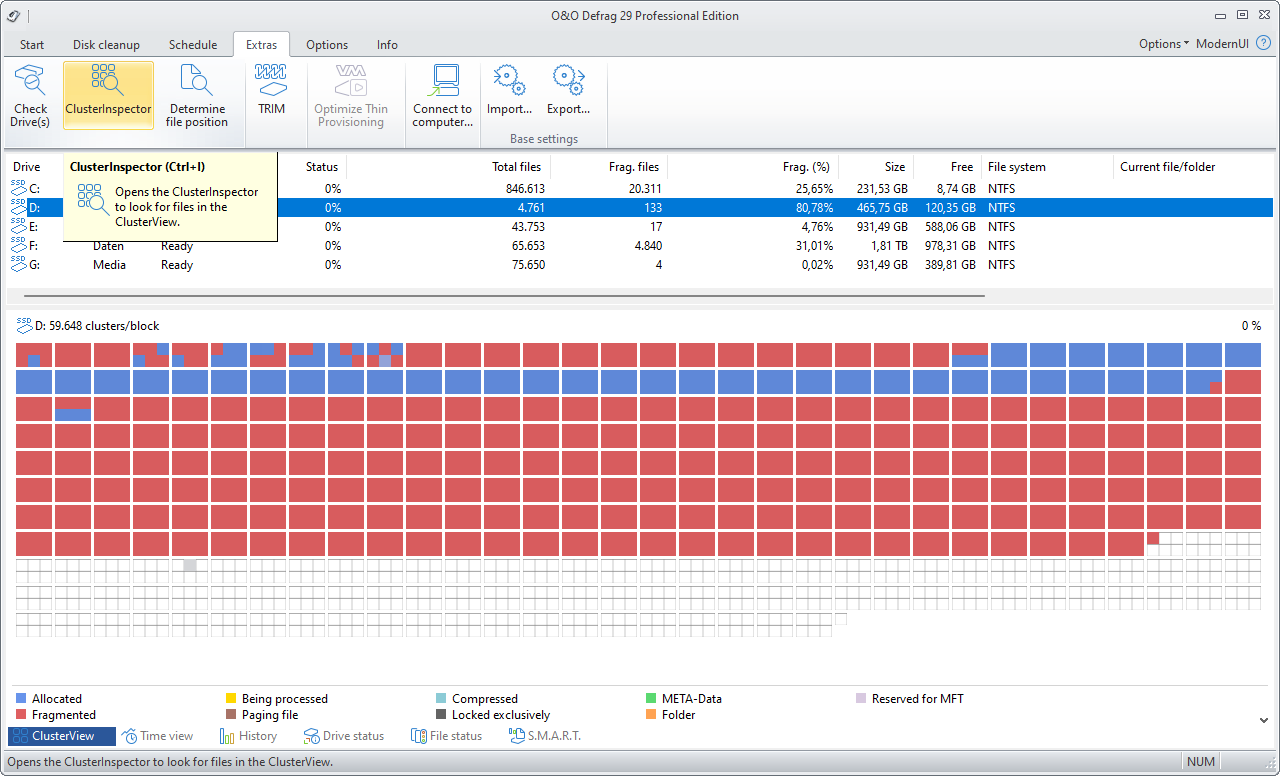This screenshot has width=1280, height=776.
Task: Click Current file/folder column header
Action: click(x=1167, y=167)
